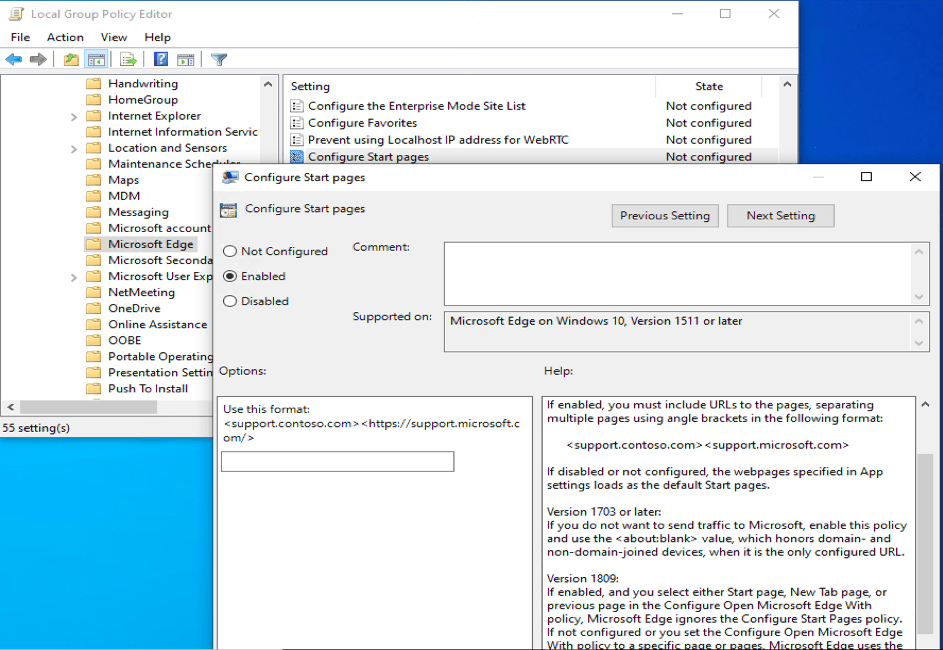Click the Filter funnel toolbar icon
Image resolution: width=943 pixels, height=650 pixels.
coord(219,59)
